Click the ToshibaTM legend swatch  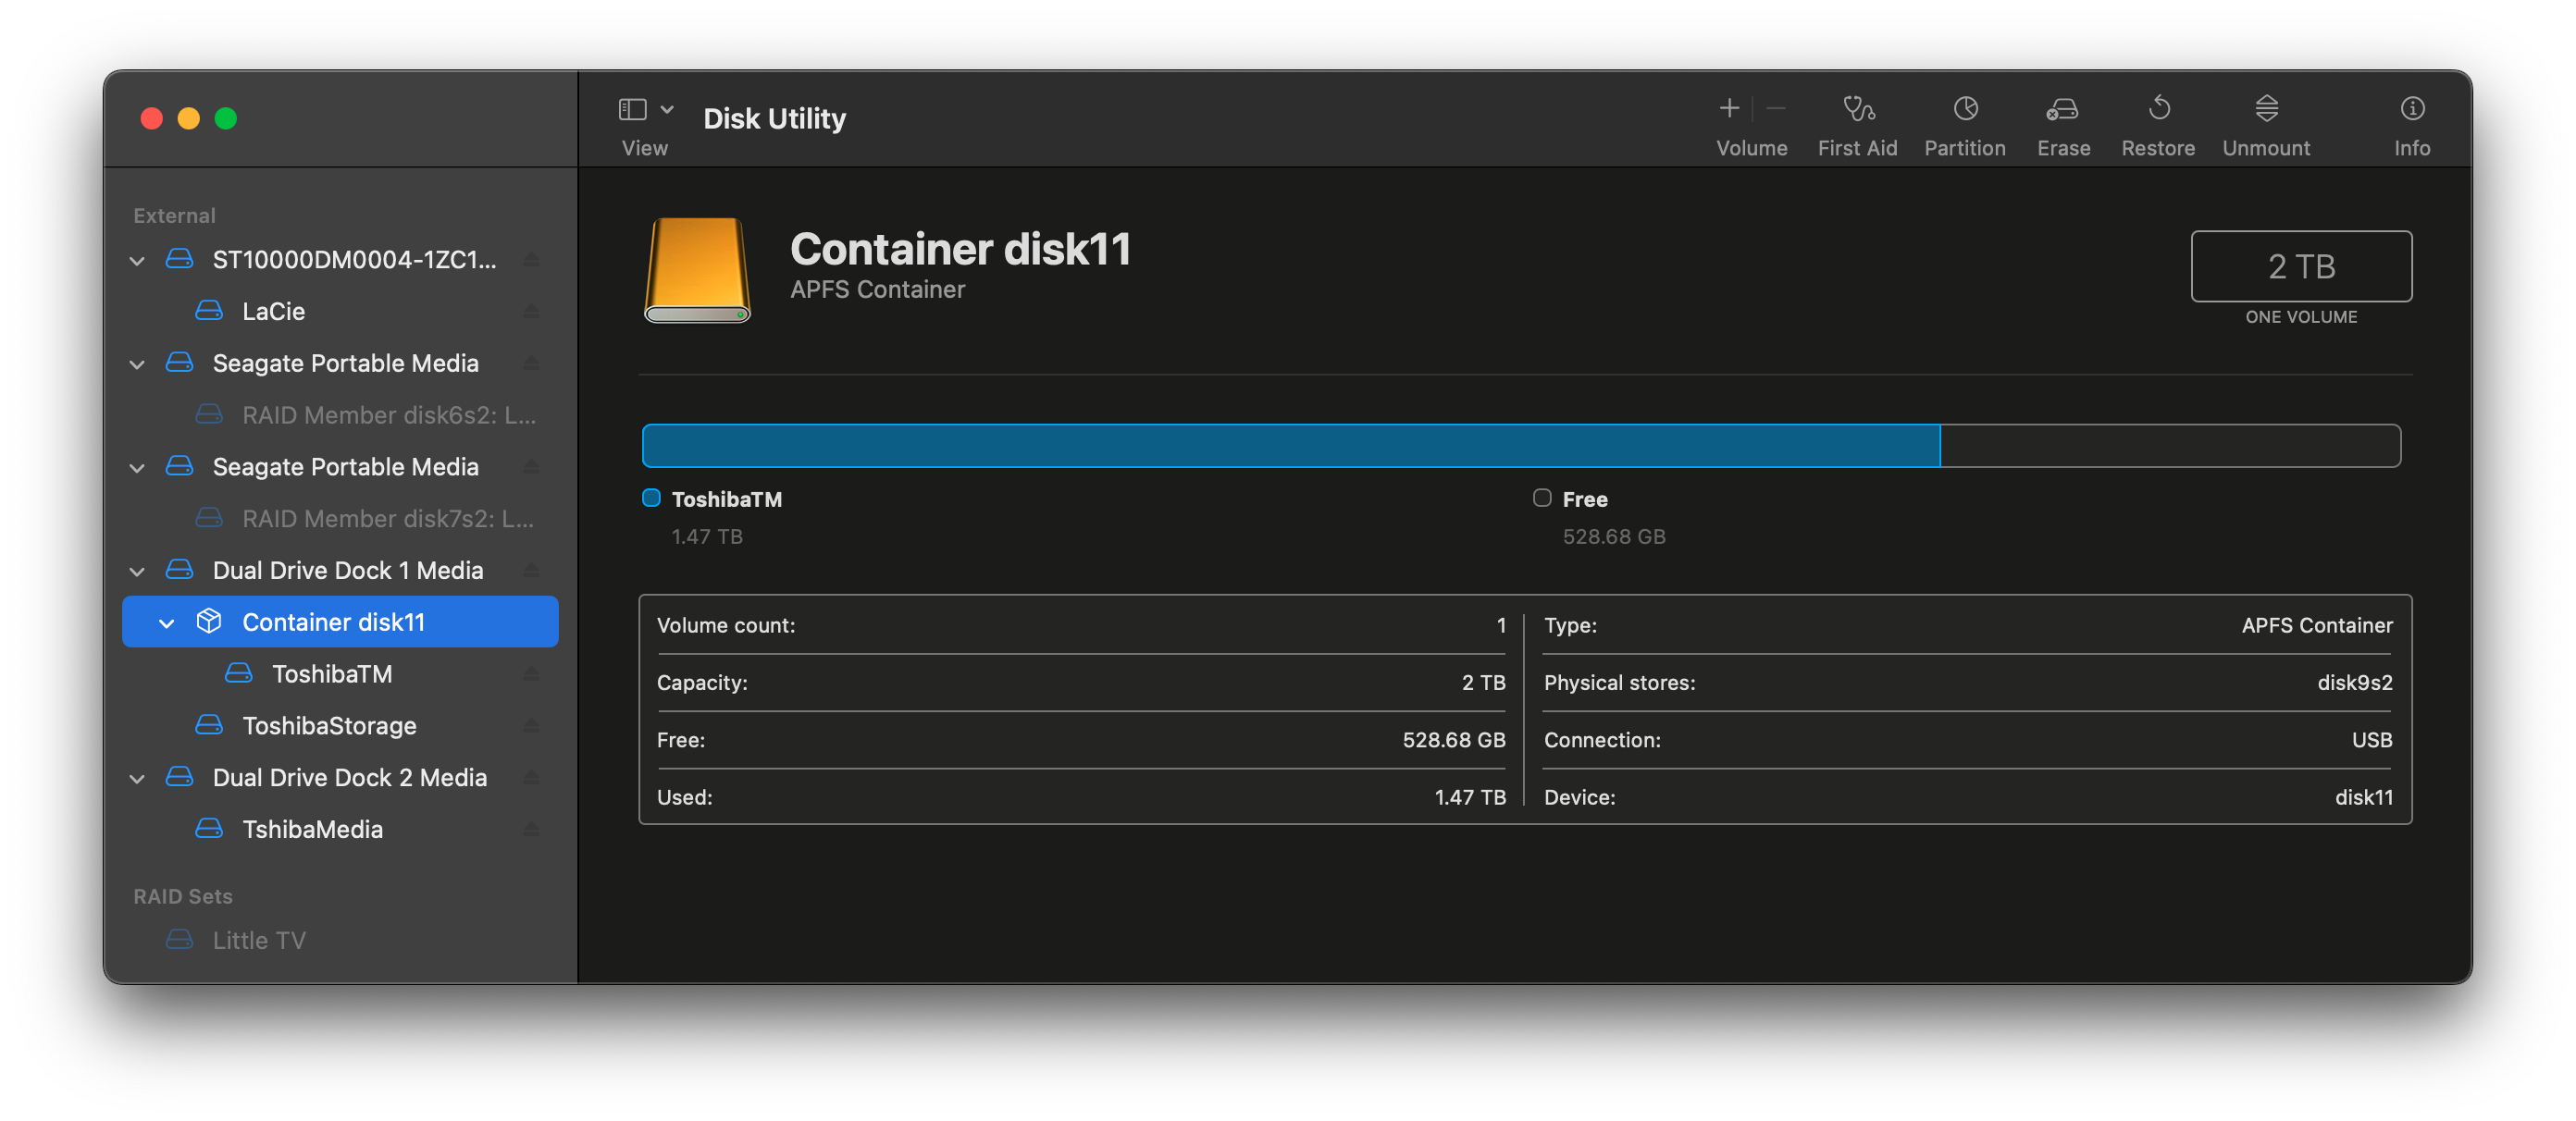tap(651, 498)
